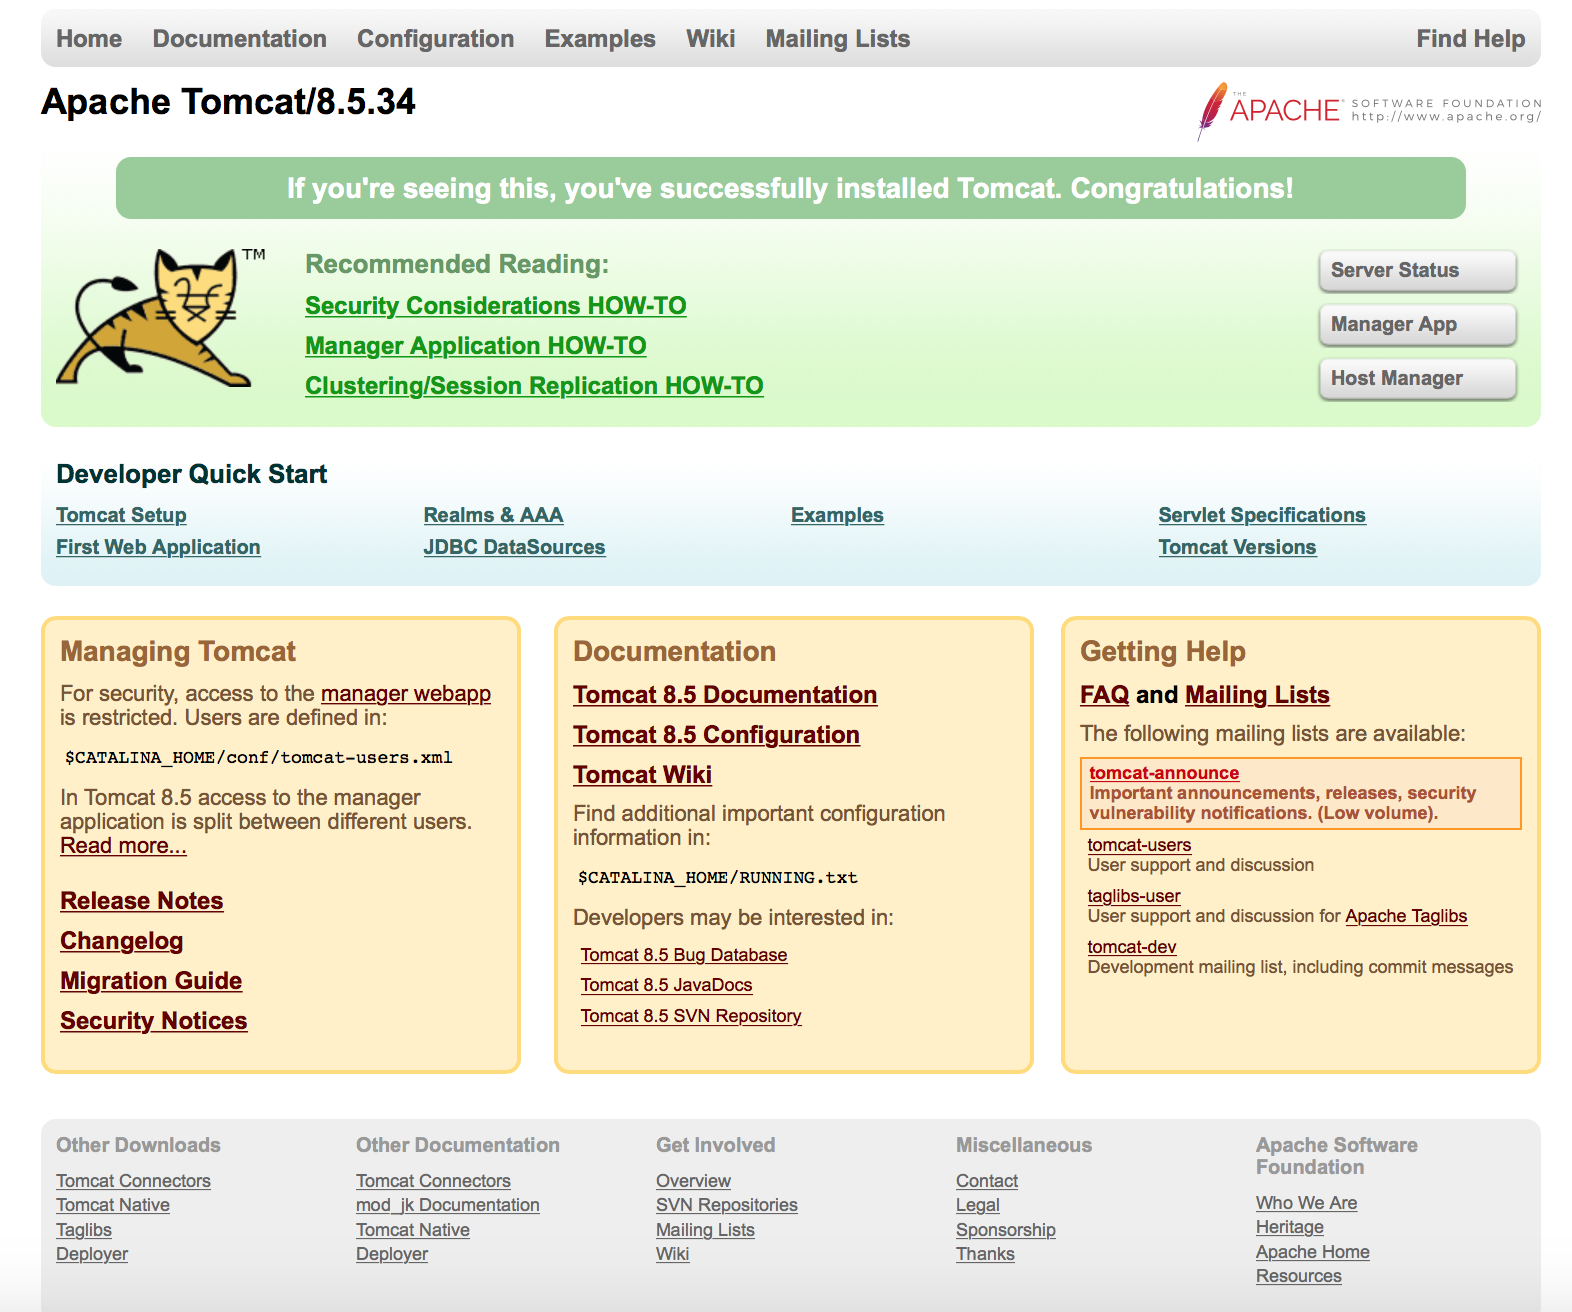Open SVN Repositories footer link
The height and width of the screenshot is (1312, 1572).
[x=727, y=1205]
